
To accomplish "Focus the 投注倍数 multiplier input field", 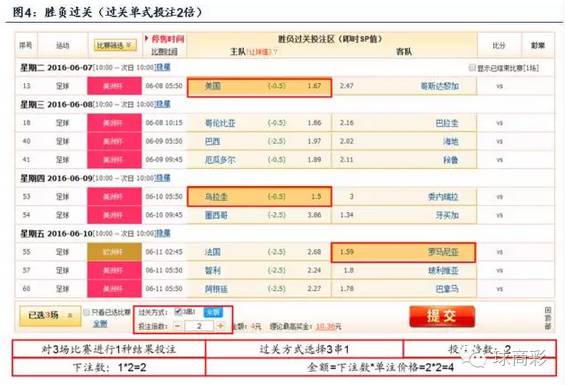I will click(x=199, y=326).
